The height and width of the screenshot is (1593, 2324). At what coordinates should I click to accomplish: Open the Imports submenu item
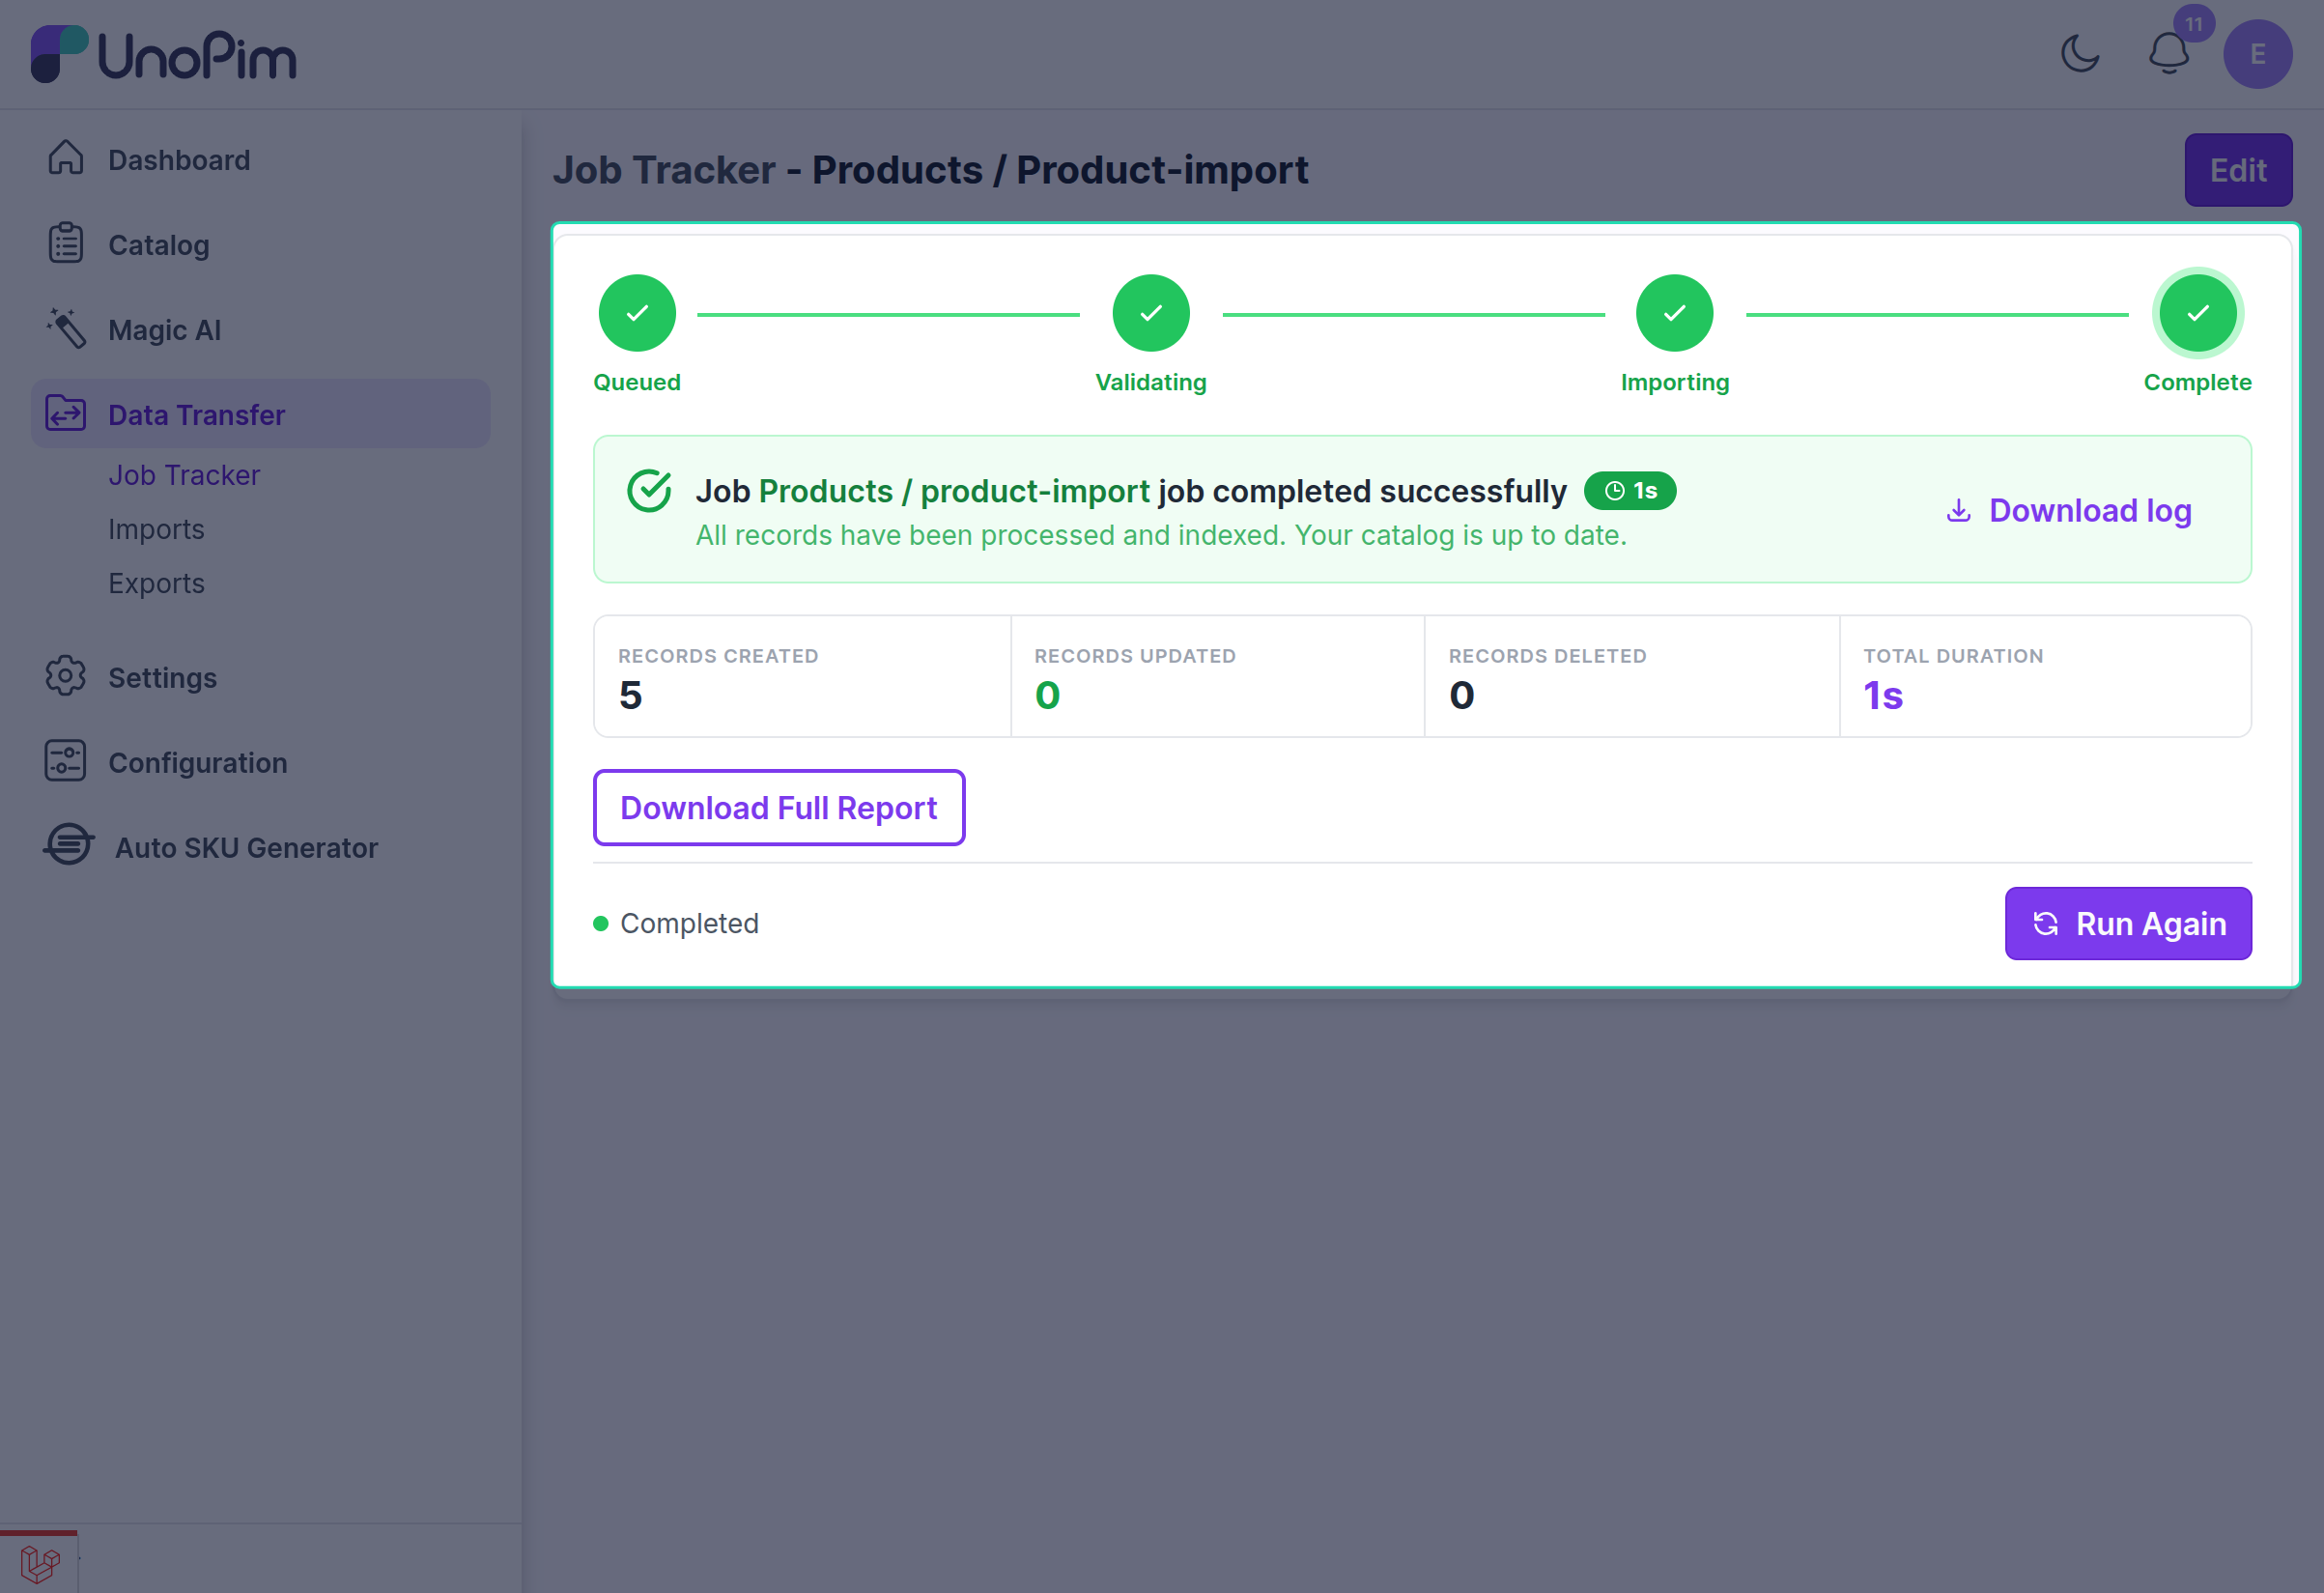[156, 529]
